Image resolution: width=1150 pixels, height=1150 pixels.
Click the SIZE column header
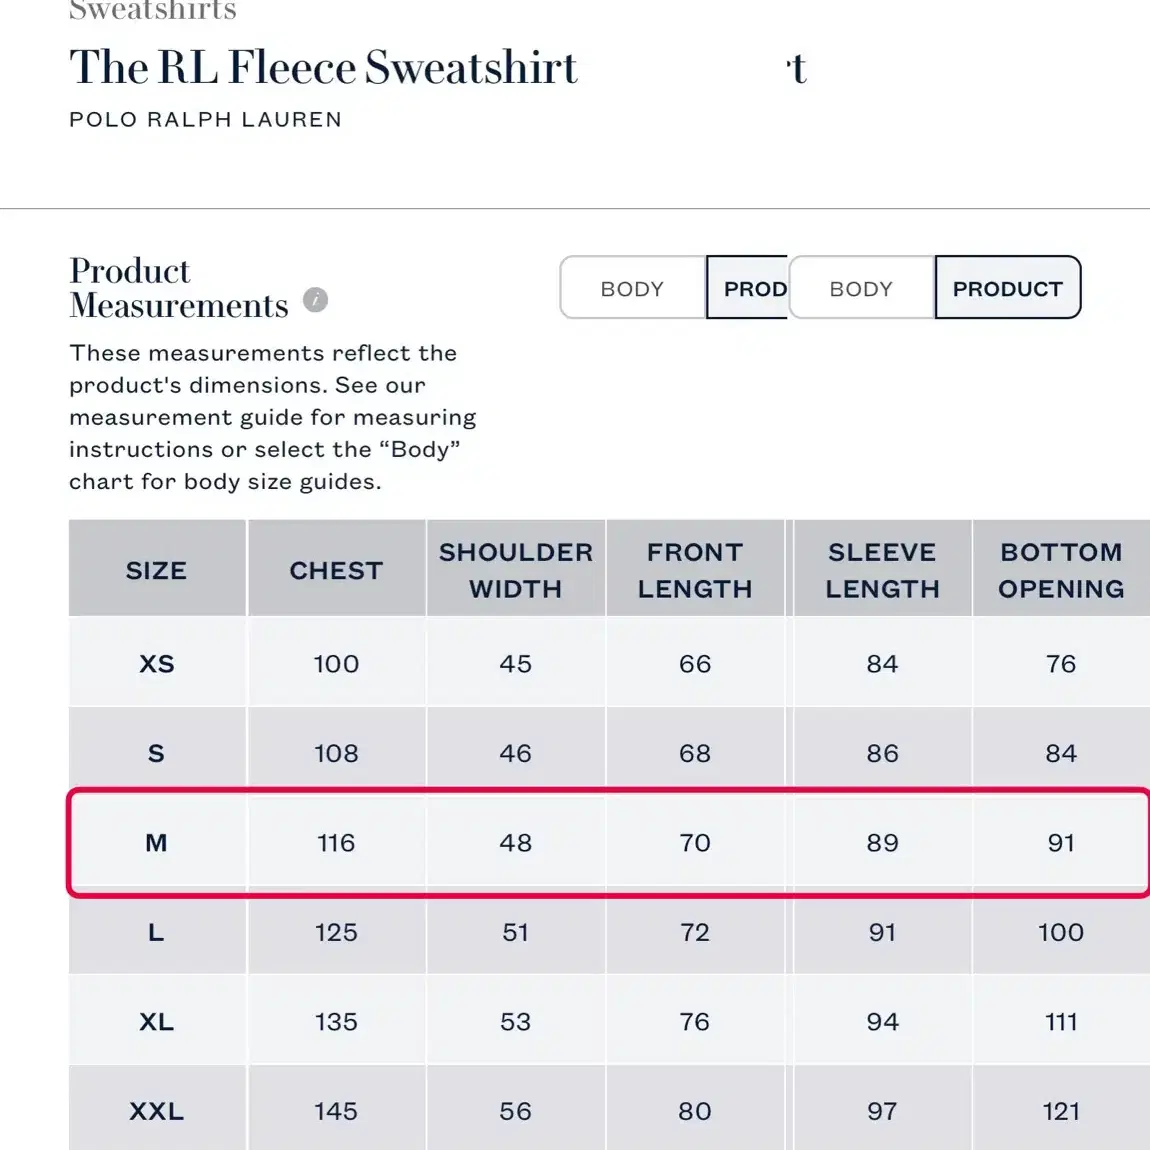(157, 568)
